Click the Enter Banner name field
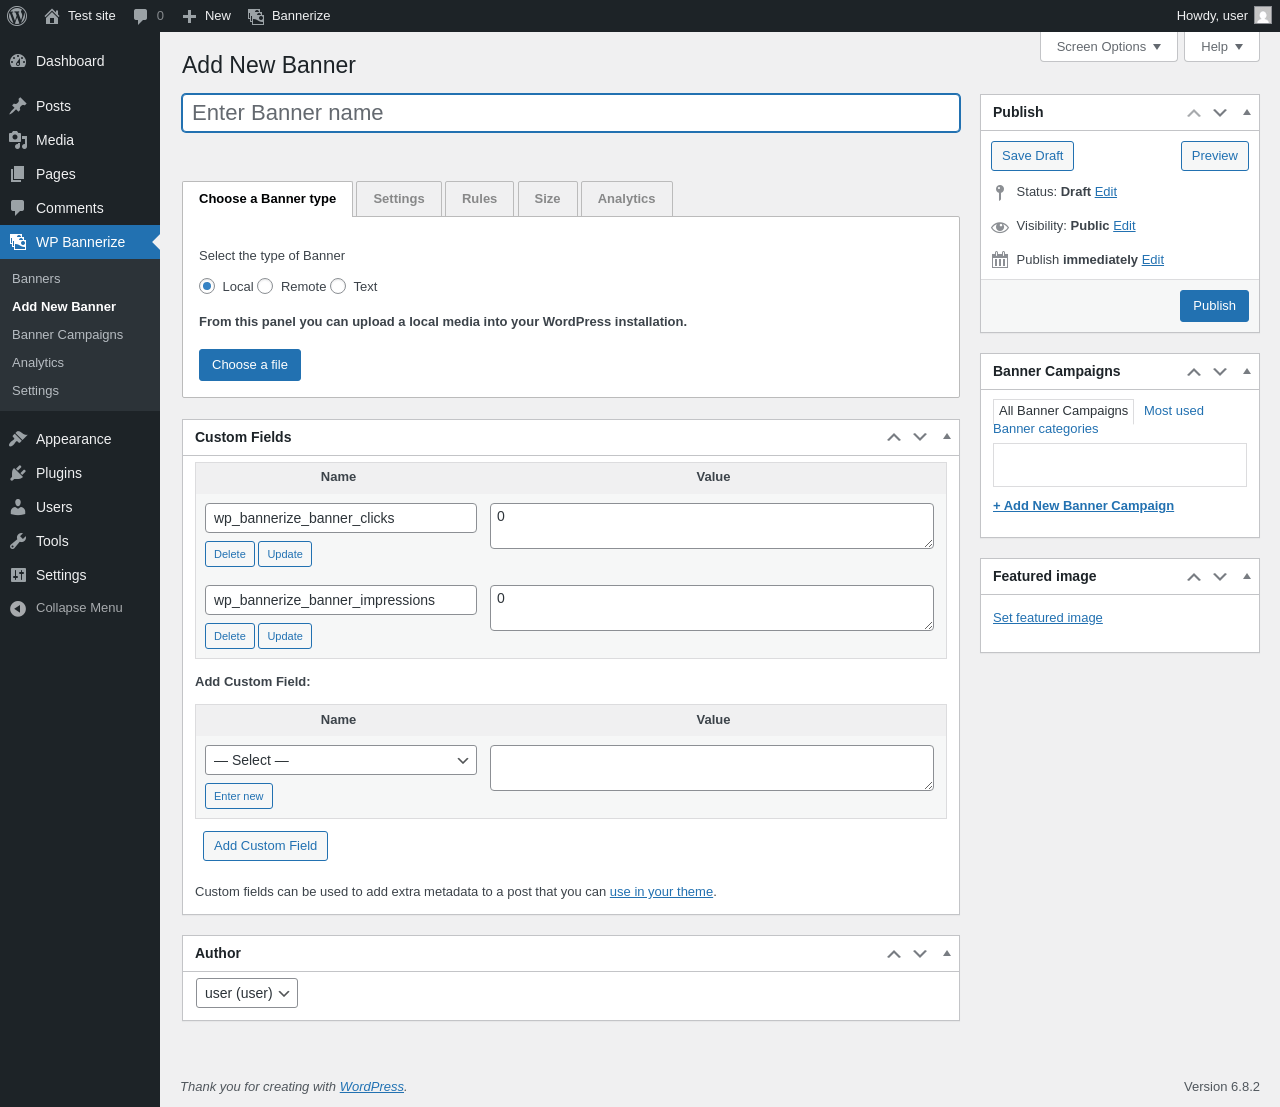 pos(571,113)
